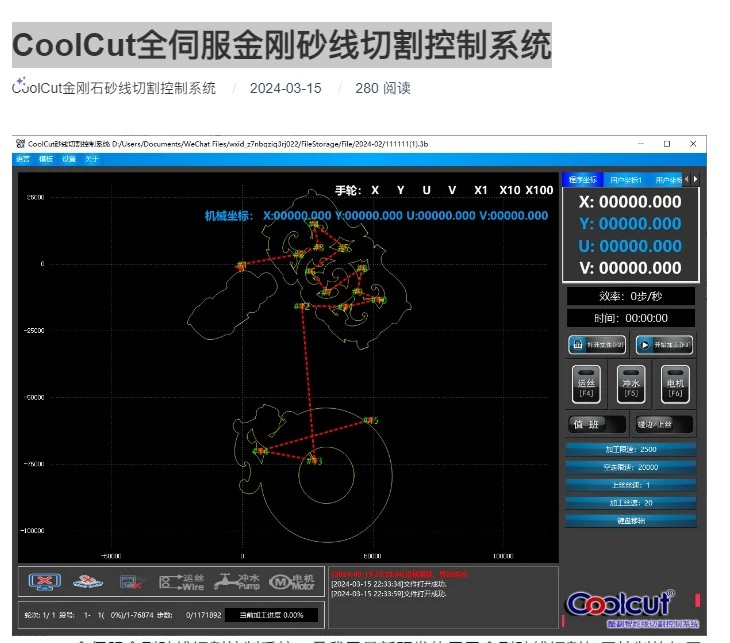Toggle the 碰边/上丝 switch
This screenshot has height=643, width=730.
point(664,424)
